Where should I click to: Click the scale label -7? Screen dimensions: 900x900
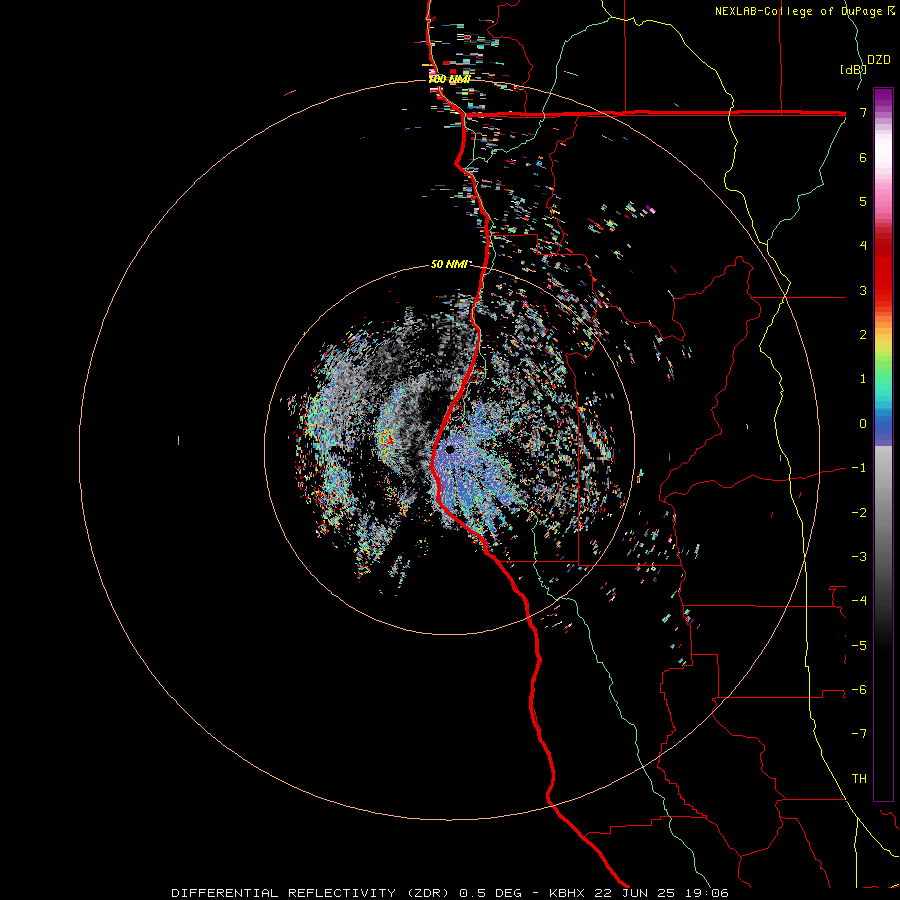(859, 734)
